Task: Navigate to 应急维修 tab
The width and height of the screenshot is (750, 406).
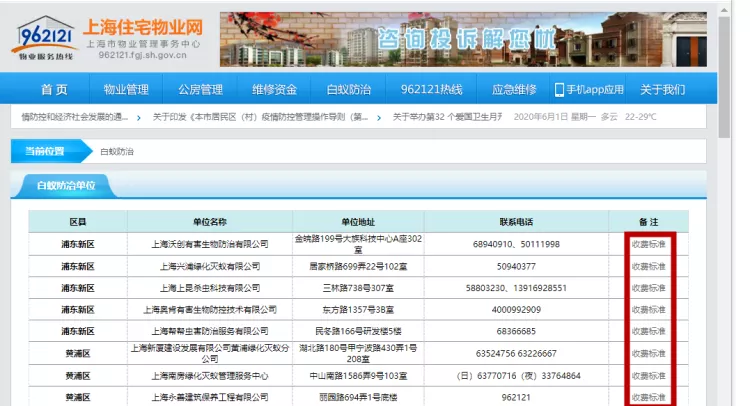Action: (513, 89)
